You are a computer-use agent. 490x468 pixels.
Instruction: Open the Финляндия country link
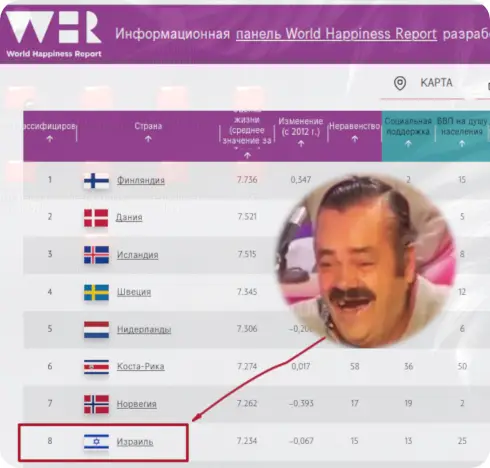pos(141,180)
